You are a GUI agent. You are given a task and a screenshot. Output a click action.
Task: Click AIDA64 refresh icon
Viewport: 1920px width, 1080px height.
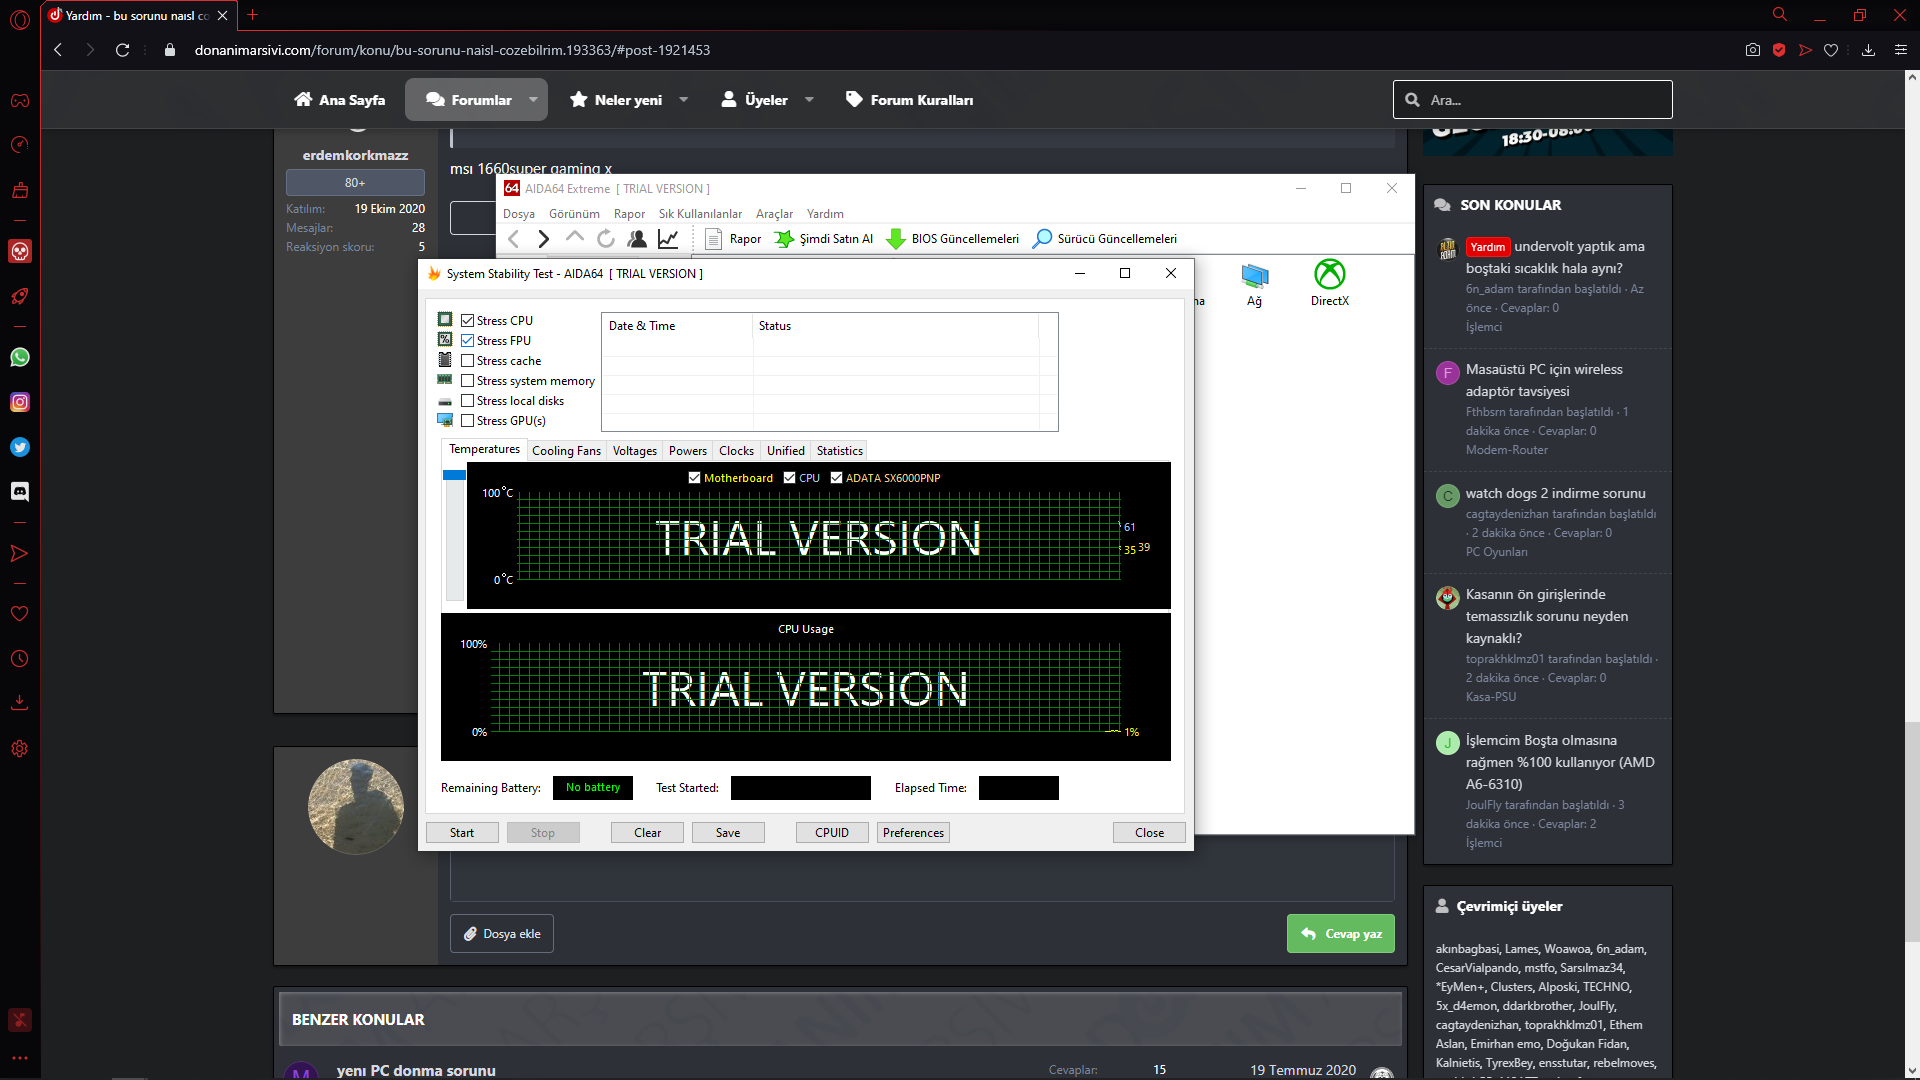point(606,239)
